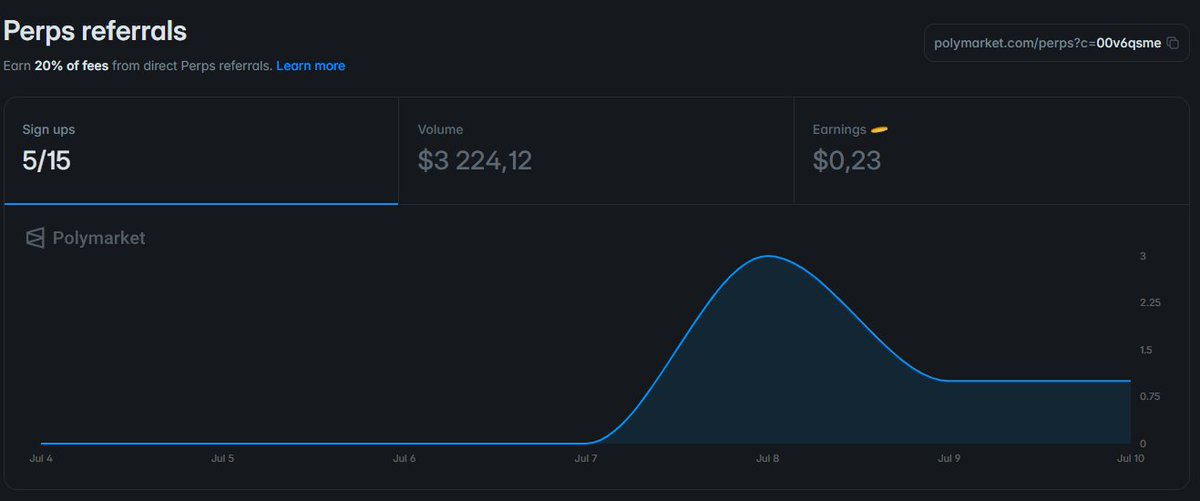The height and width of the screenshot is (501, 1200).
Task: Click the Jul 10 axis label
Action: [x=1130, y=458]
